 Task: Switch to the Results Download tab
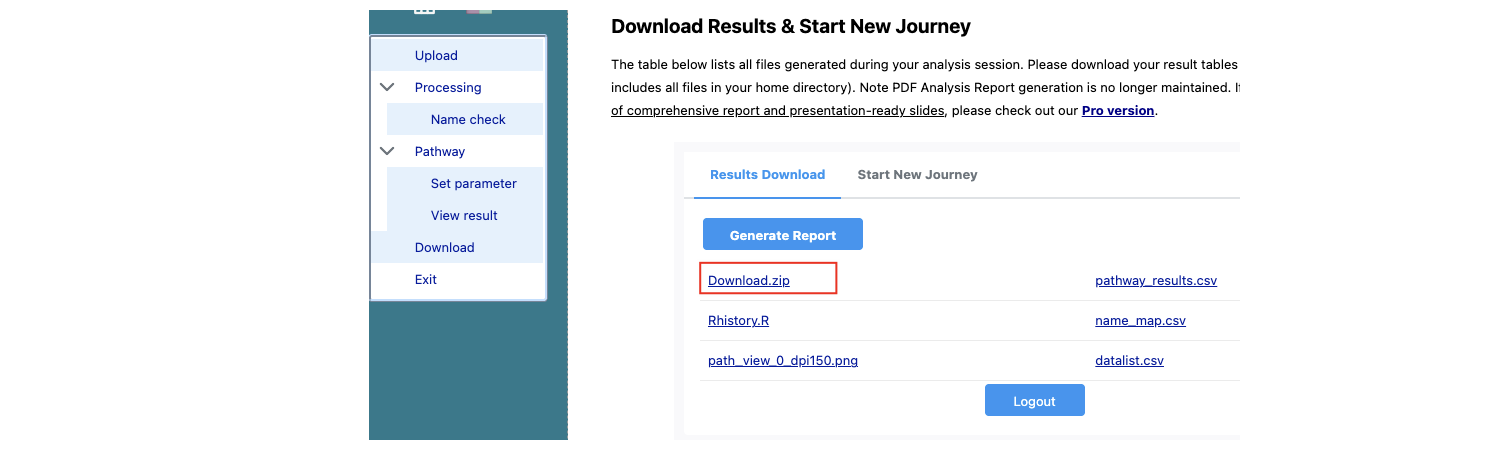(x=767, y=174)
